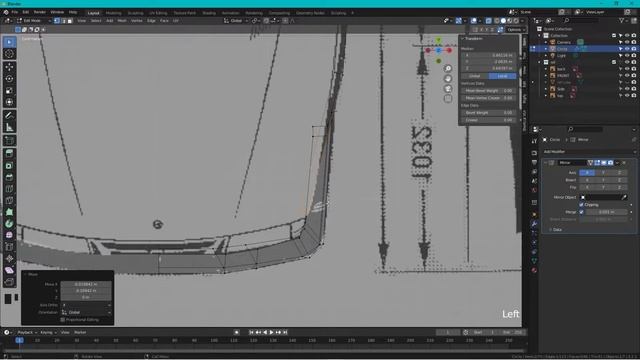
Task: Select the Smooth tool
Action: click(x=9, y=235)
